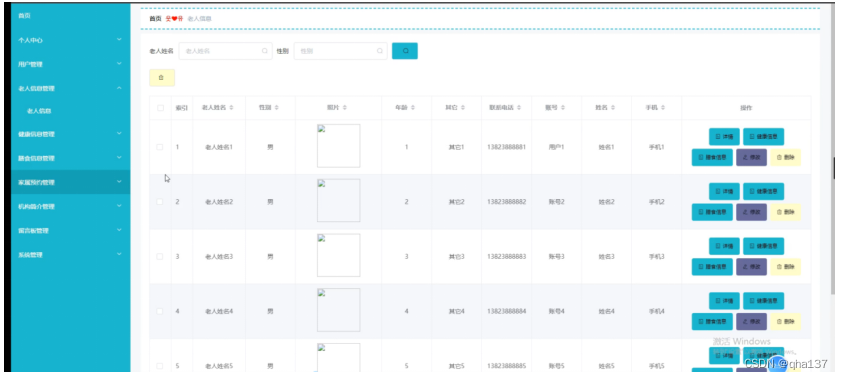Click cell 手机4 in the table
This screenshot has width=843, height=379.
(x=656, y=311)
